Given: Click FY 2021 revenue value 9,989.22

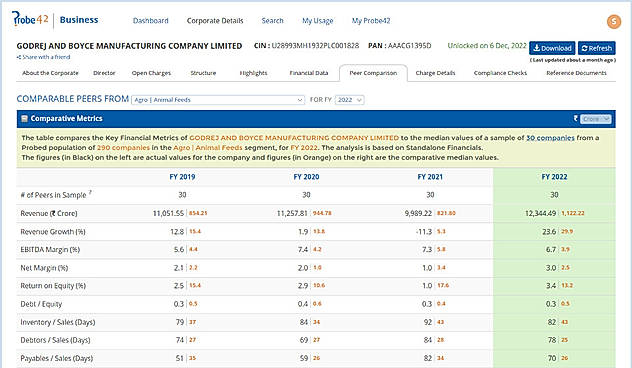Looking at the screenshot, I should point(418,213).
